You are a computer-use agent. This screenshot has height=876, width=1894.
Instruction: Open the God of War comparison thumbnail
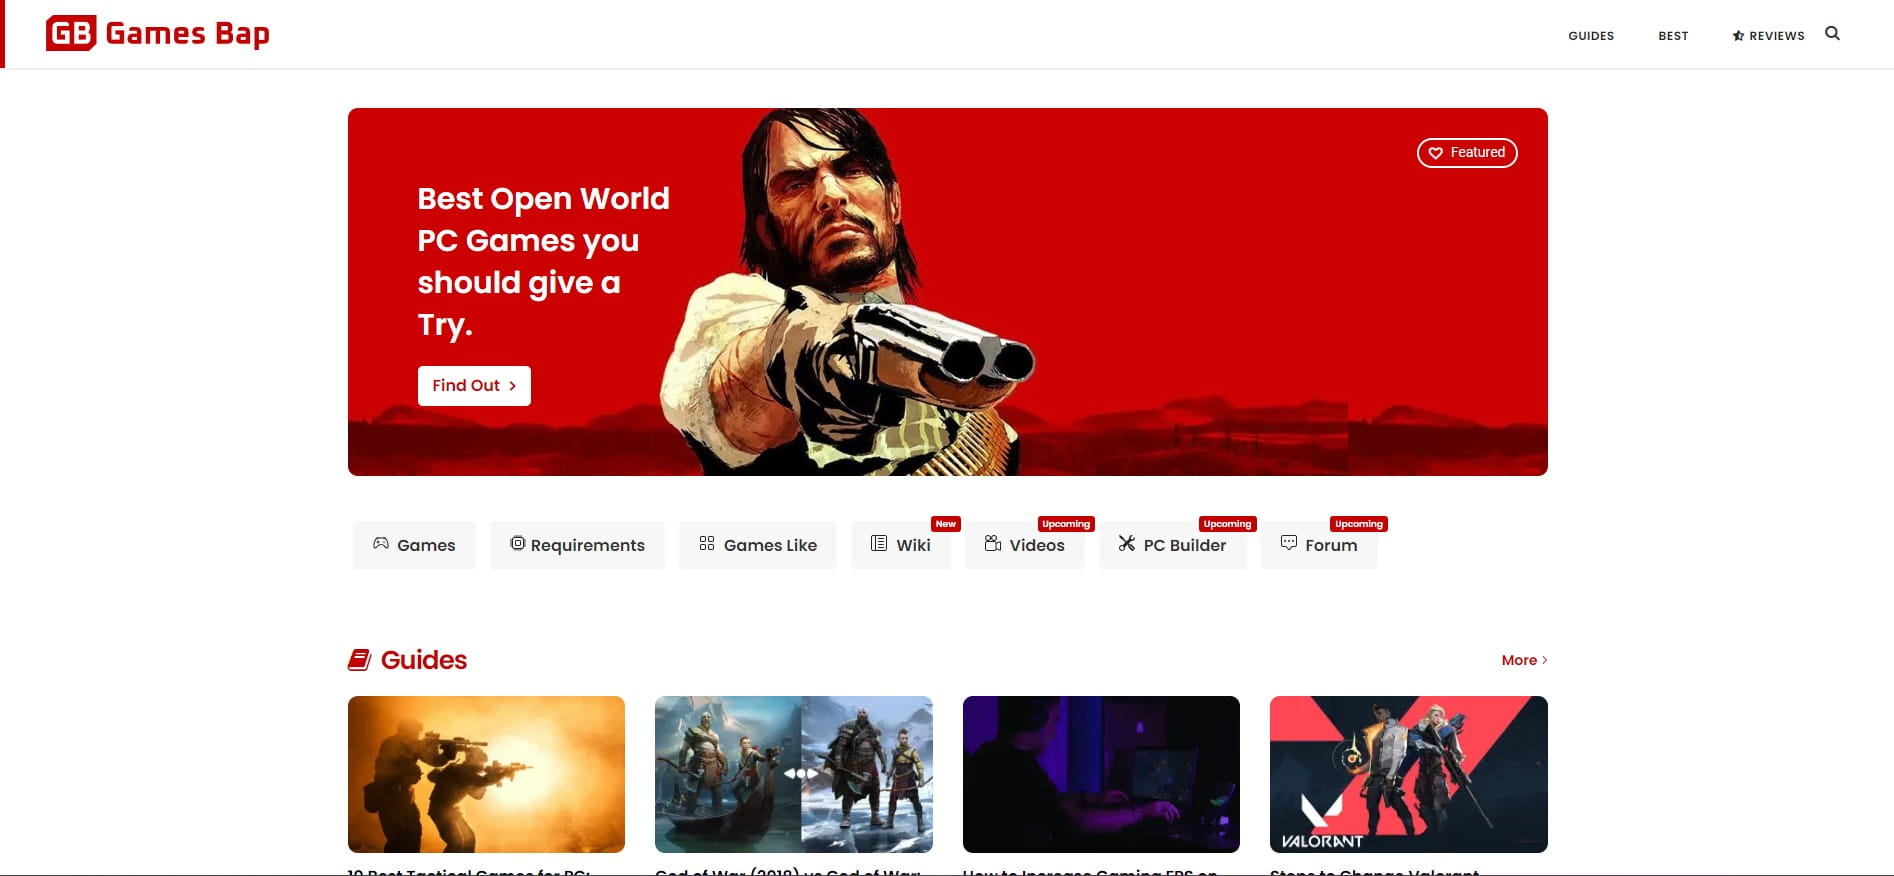click(x=793, y=774)
